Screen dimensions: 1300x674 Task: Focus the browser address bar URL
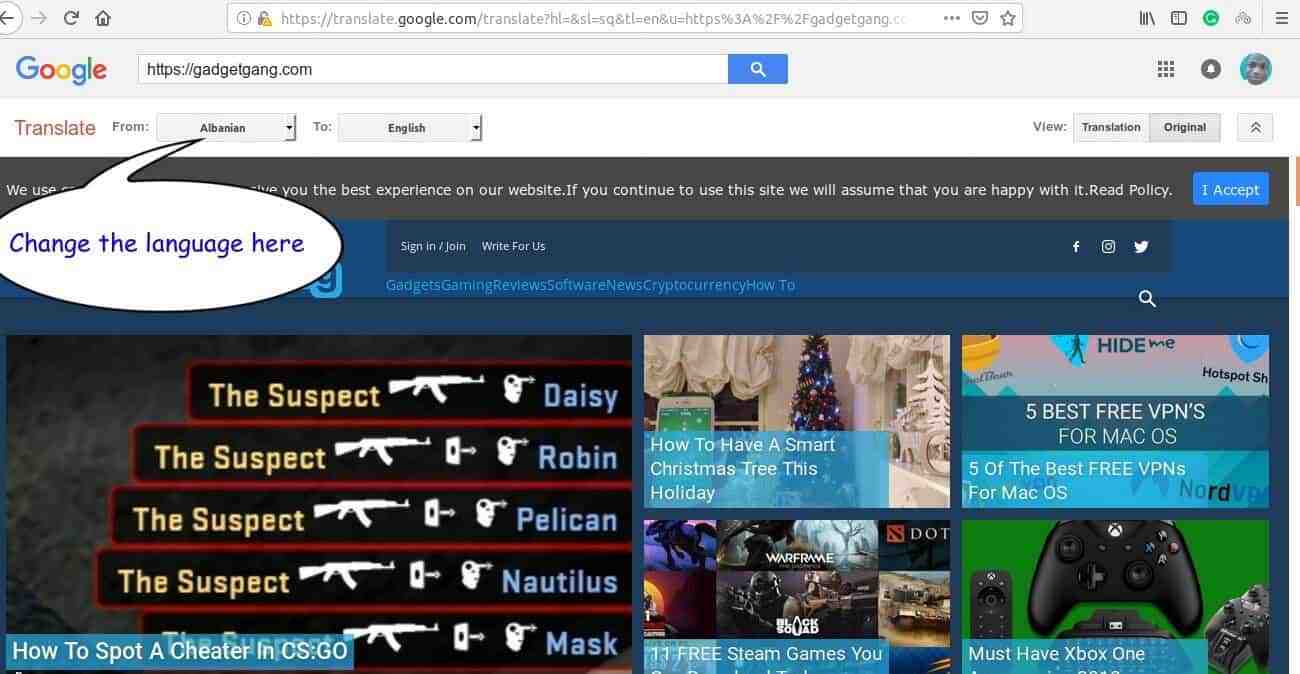pos(594,18)
